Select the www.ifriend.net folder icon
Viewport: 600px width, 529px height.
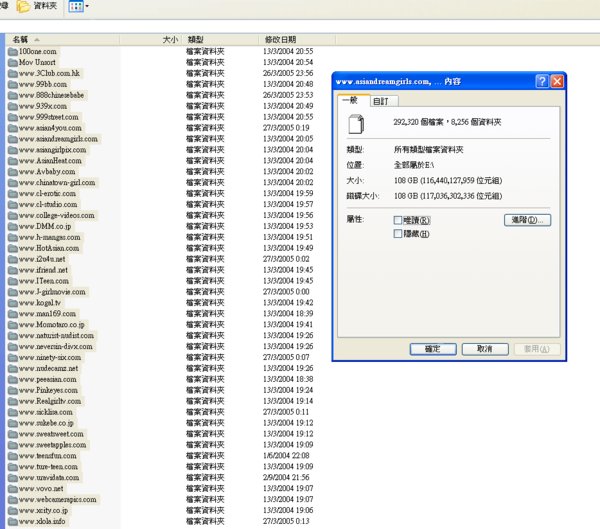[x=13, y=270]
